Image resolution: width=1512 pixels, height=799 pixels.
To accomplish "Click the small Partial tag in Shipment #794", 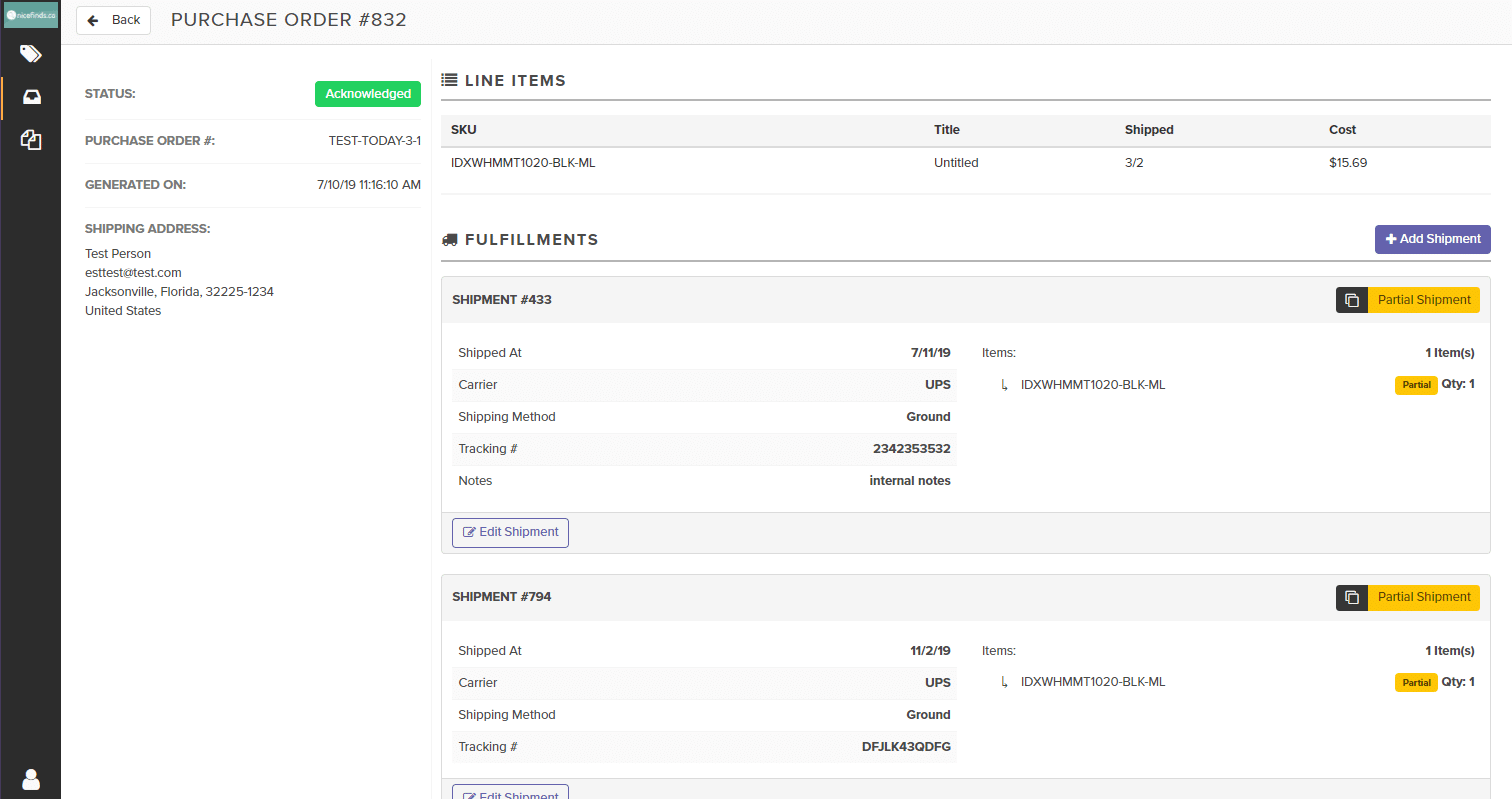I will (1416, 683).
